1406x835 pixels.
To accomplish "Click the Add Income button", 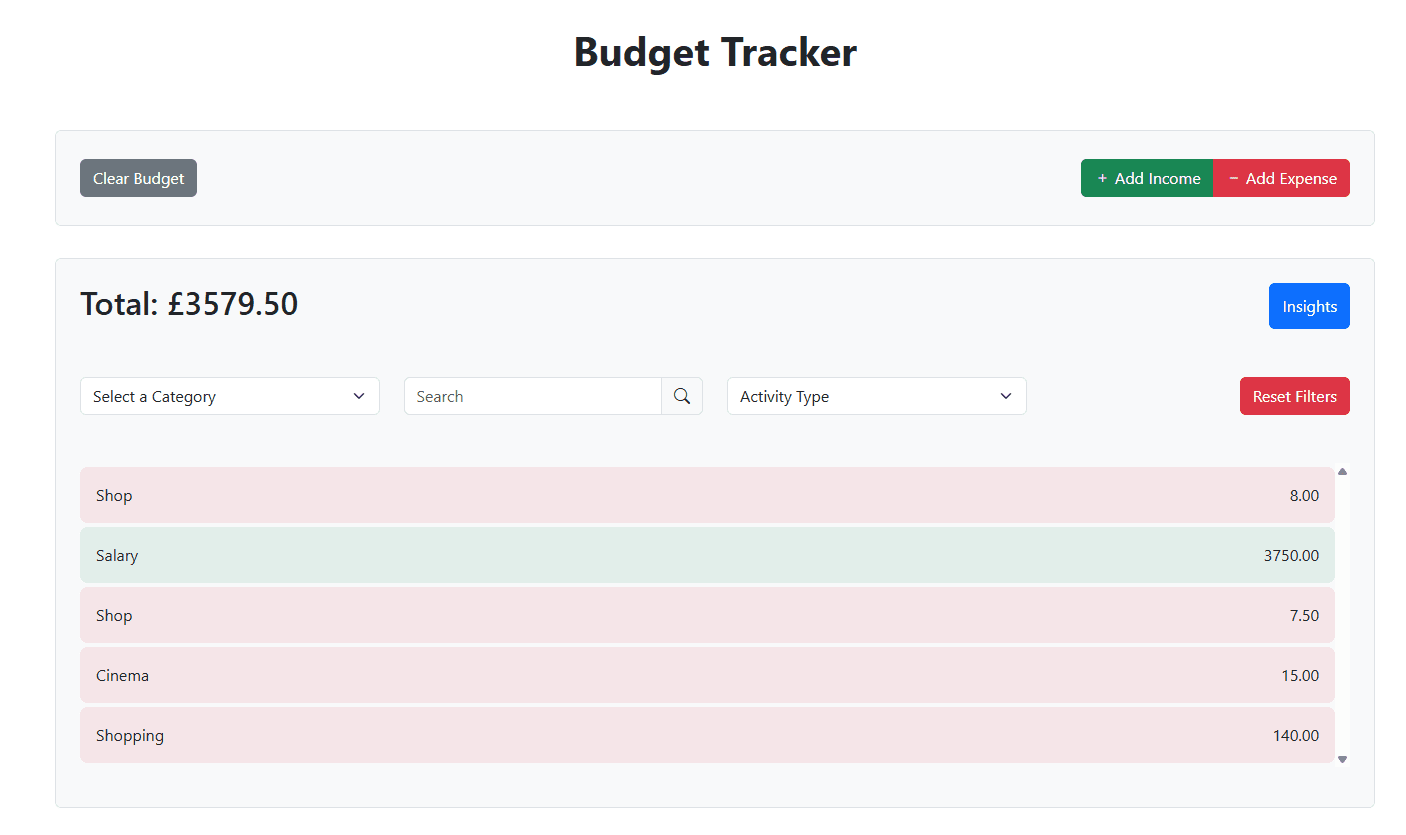I will point(1147,178).
